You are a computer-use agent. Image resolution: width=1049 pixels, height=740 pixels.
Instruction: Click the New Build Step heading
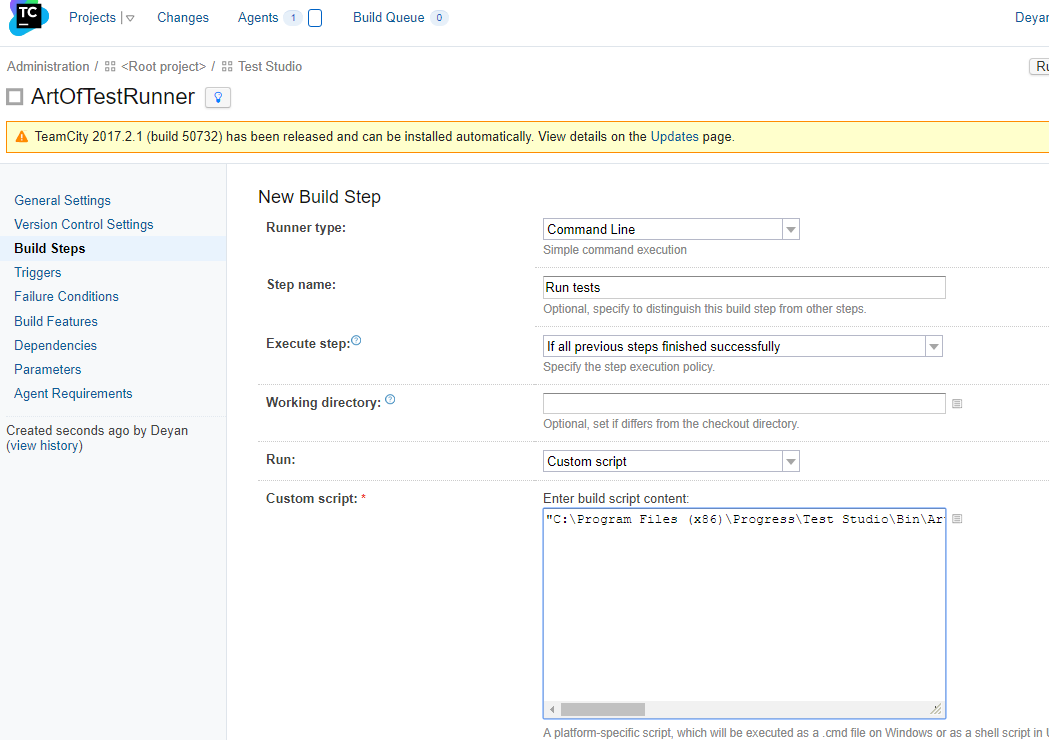pyautogui.click(x=319, y=197)
